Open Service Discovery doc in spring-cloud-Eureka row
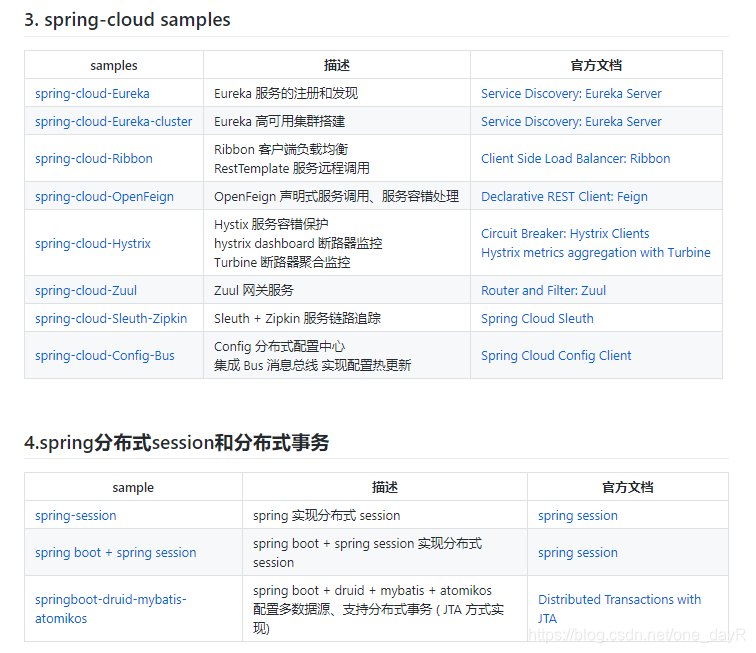The image size is (756, 653). tap(571, 94)
